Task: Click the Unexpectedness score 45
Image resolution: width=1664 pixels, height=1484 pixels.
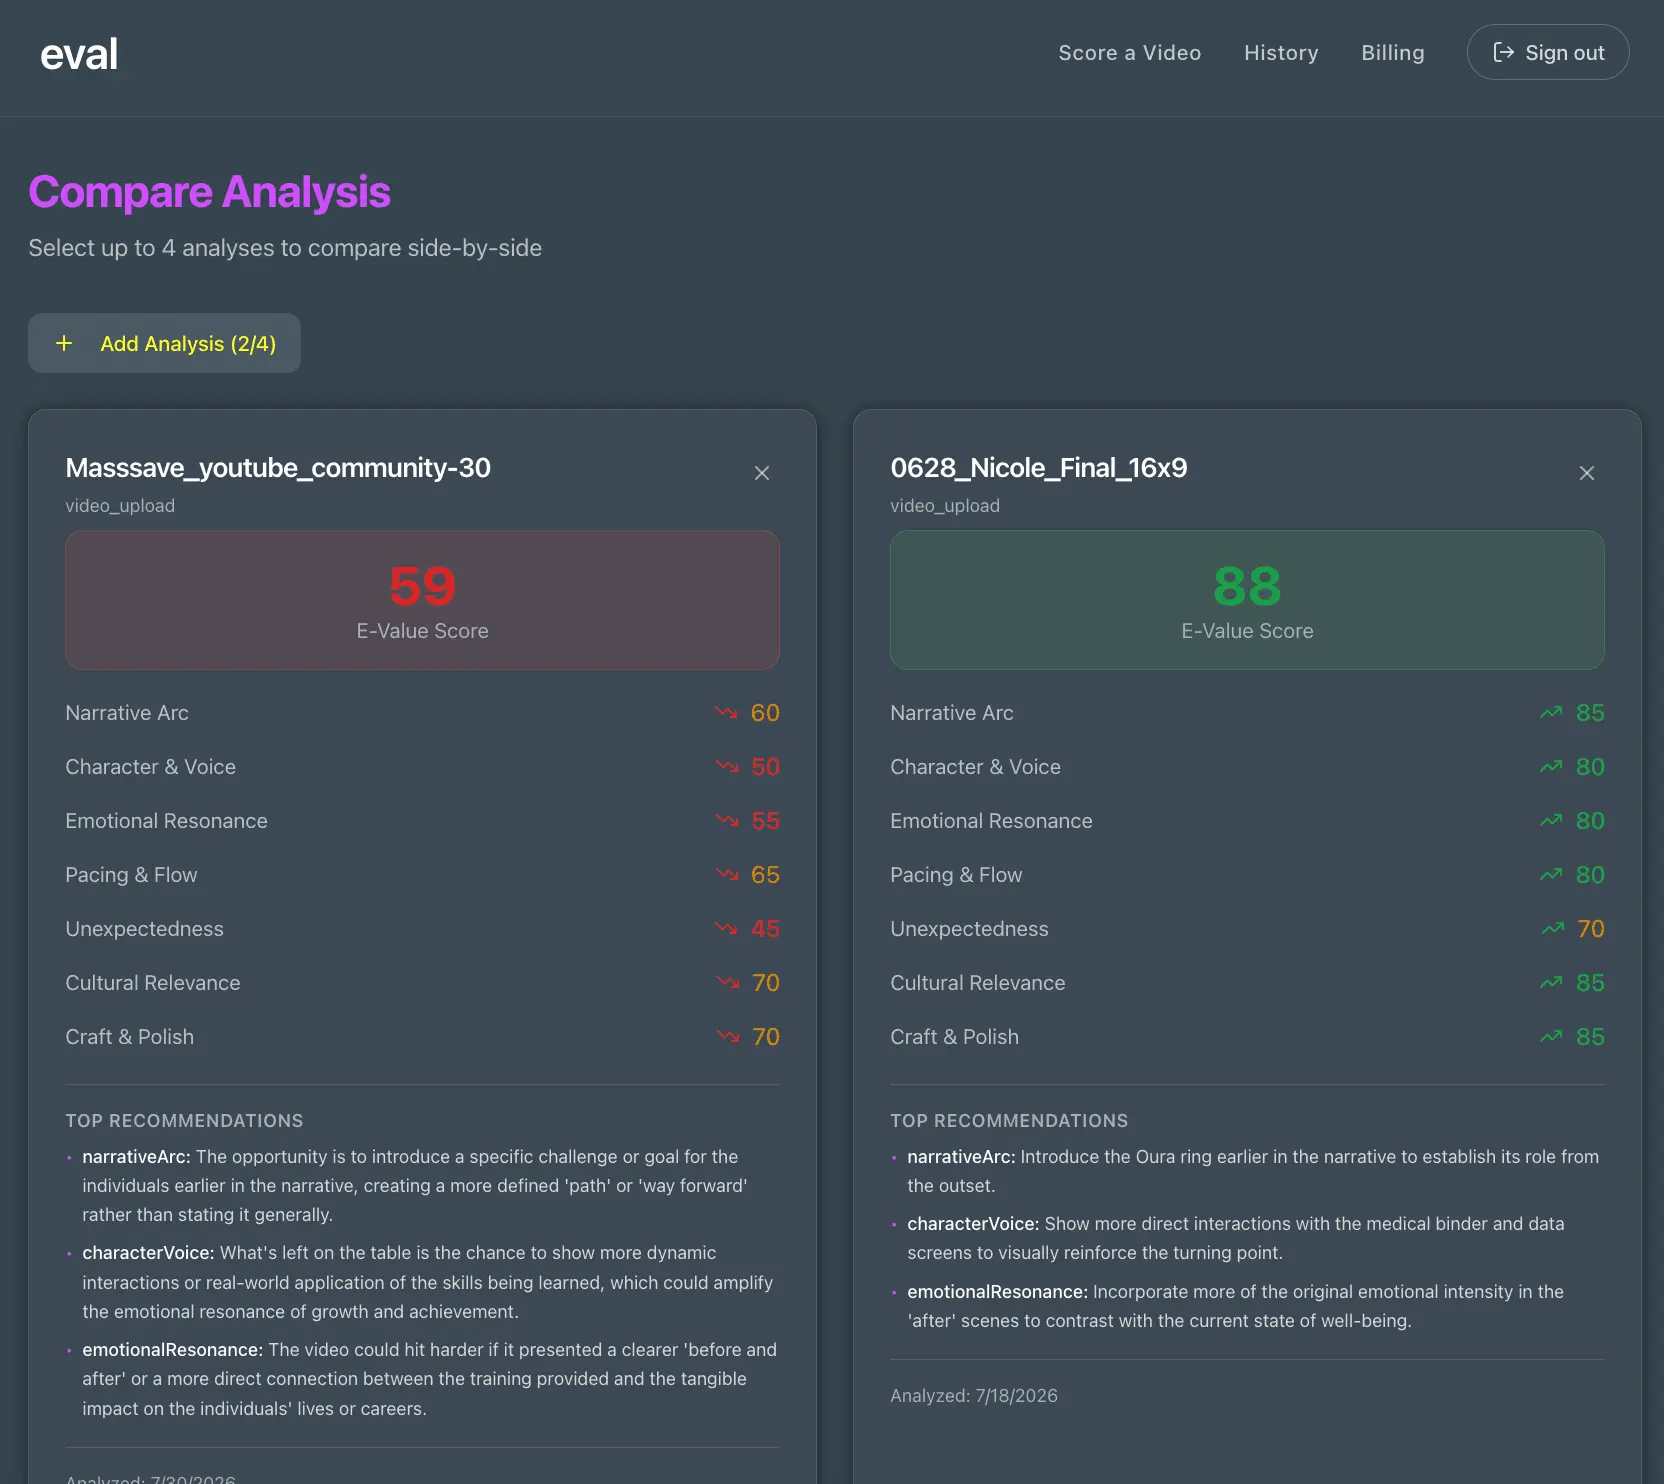Action: pos(765,929)
